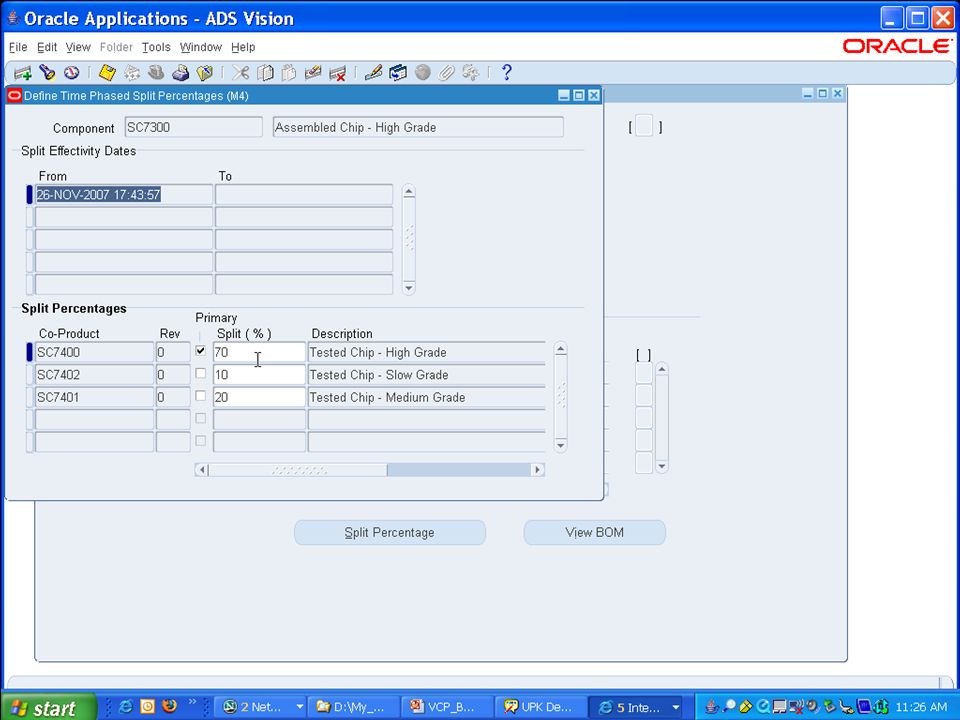
Task: Click the New Record toolbar icon
Action: pos(23,73)
